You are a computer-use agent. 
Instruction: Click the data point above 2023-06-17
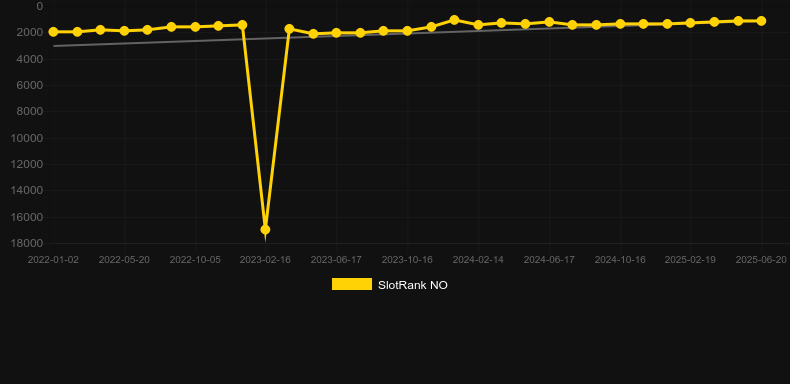pos(337,33)
